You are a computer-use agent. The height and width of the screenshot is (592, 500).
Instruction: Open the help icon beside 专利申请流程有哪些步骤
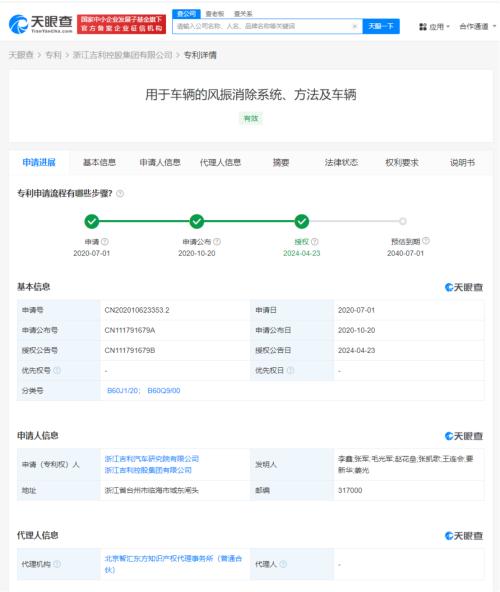[x=120, y=194]
